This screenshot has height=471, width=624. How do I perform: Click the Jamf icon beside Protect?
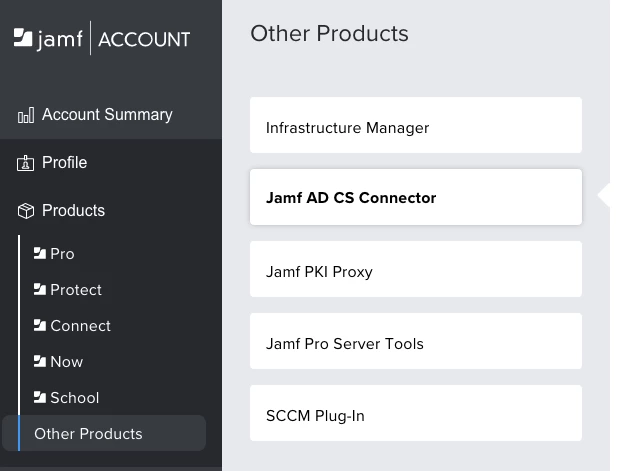coord(40,289)
